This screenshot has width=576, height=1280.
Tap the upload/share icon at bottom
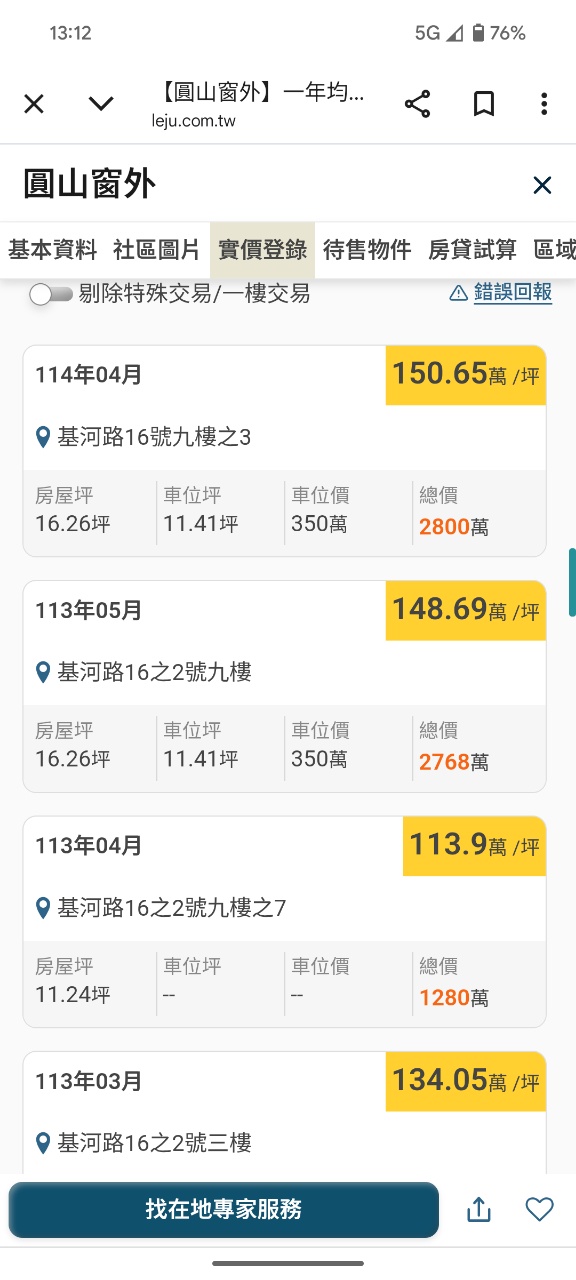coord(479,1210)
